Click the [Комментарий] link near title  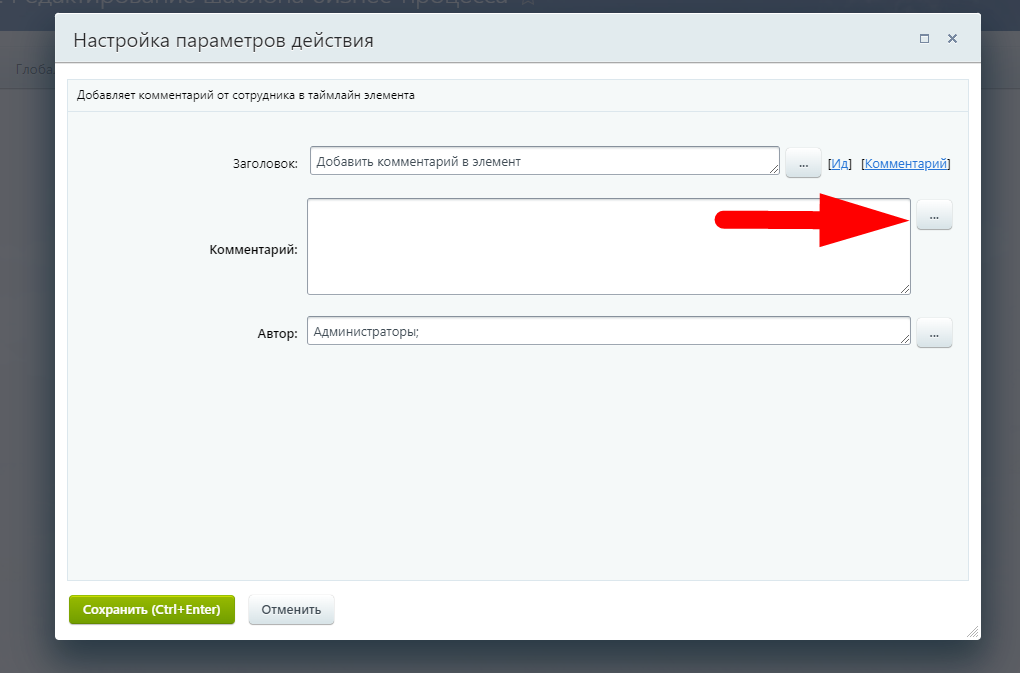coord(905,163)
